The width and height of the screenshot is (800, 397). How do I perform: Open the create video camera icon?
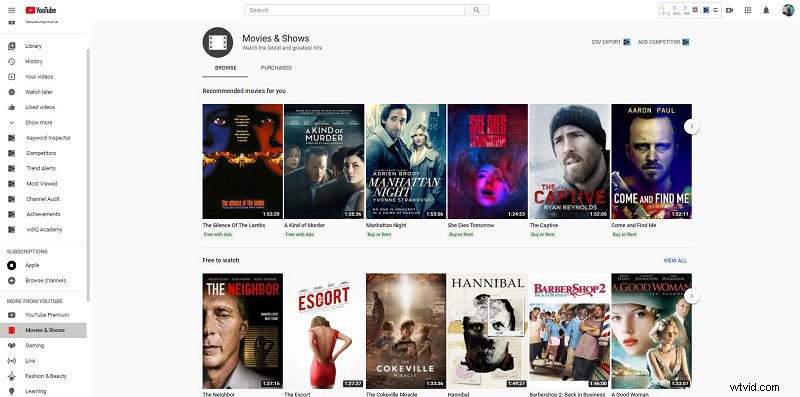[730, 10]
